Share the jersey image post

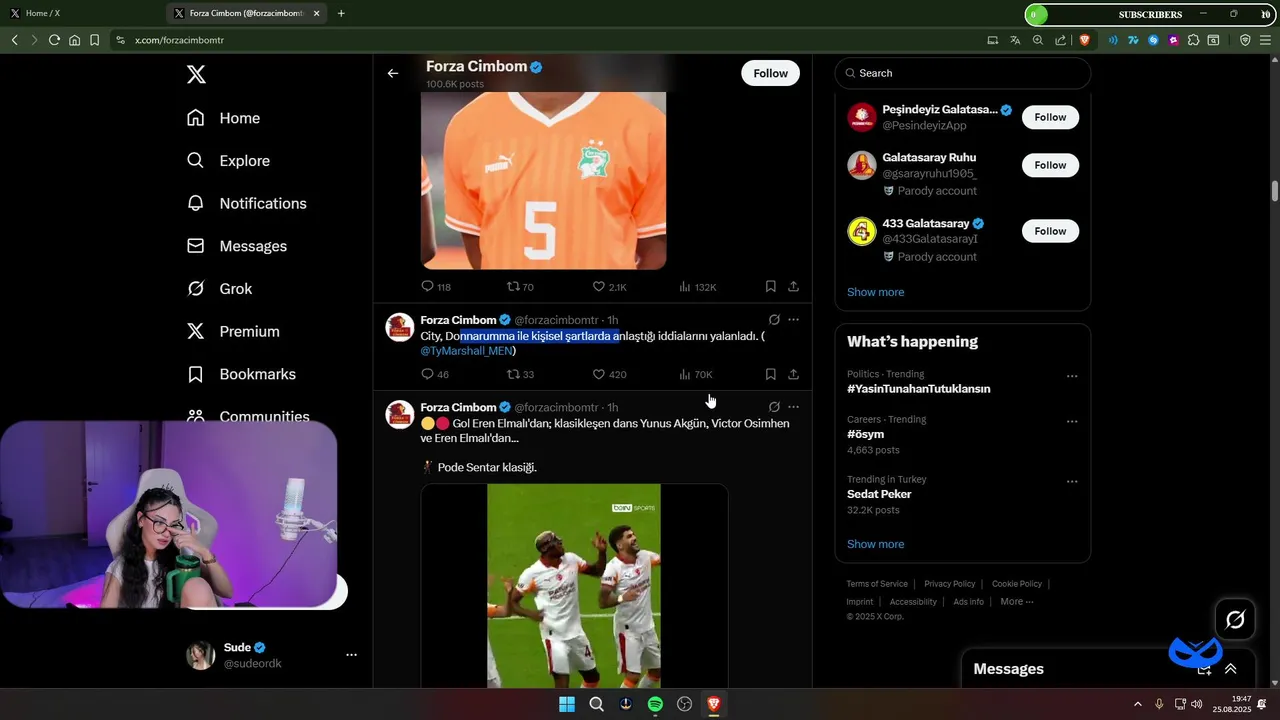pyautogui.click(x=793, y=287)
